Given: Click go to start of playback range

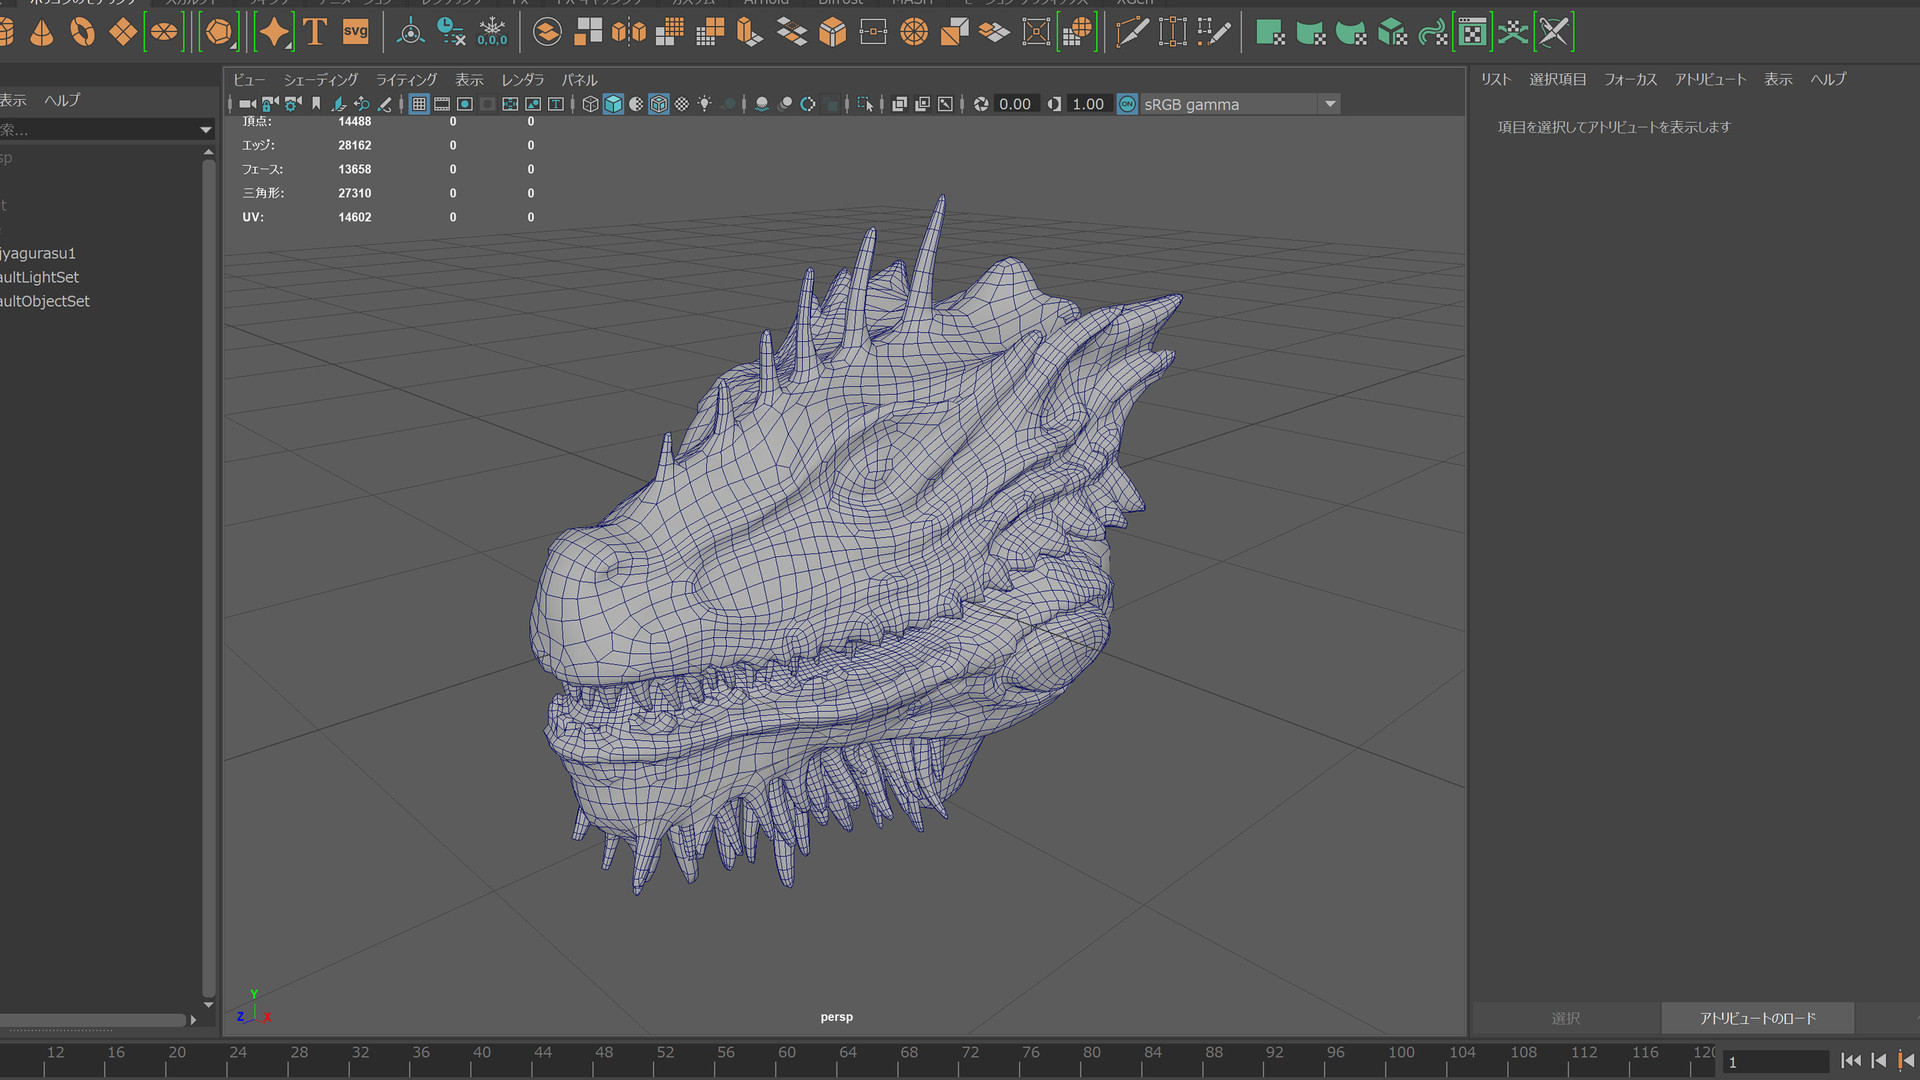Looking at the screenshot, I should click(x=1850, y=1061).
